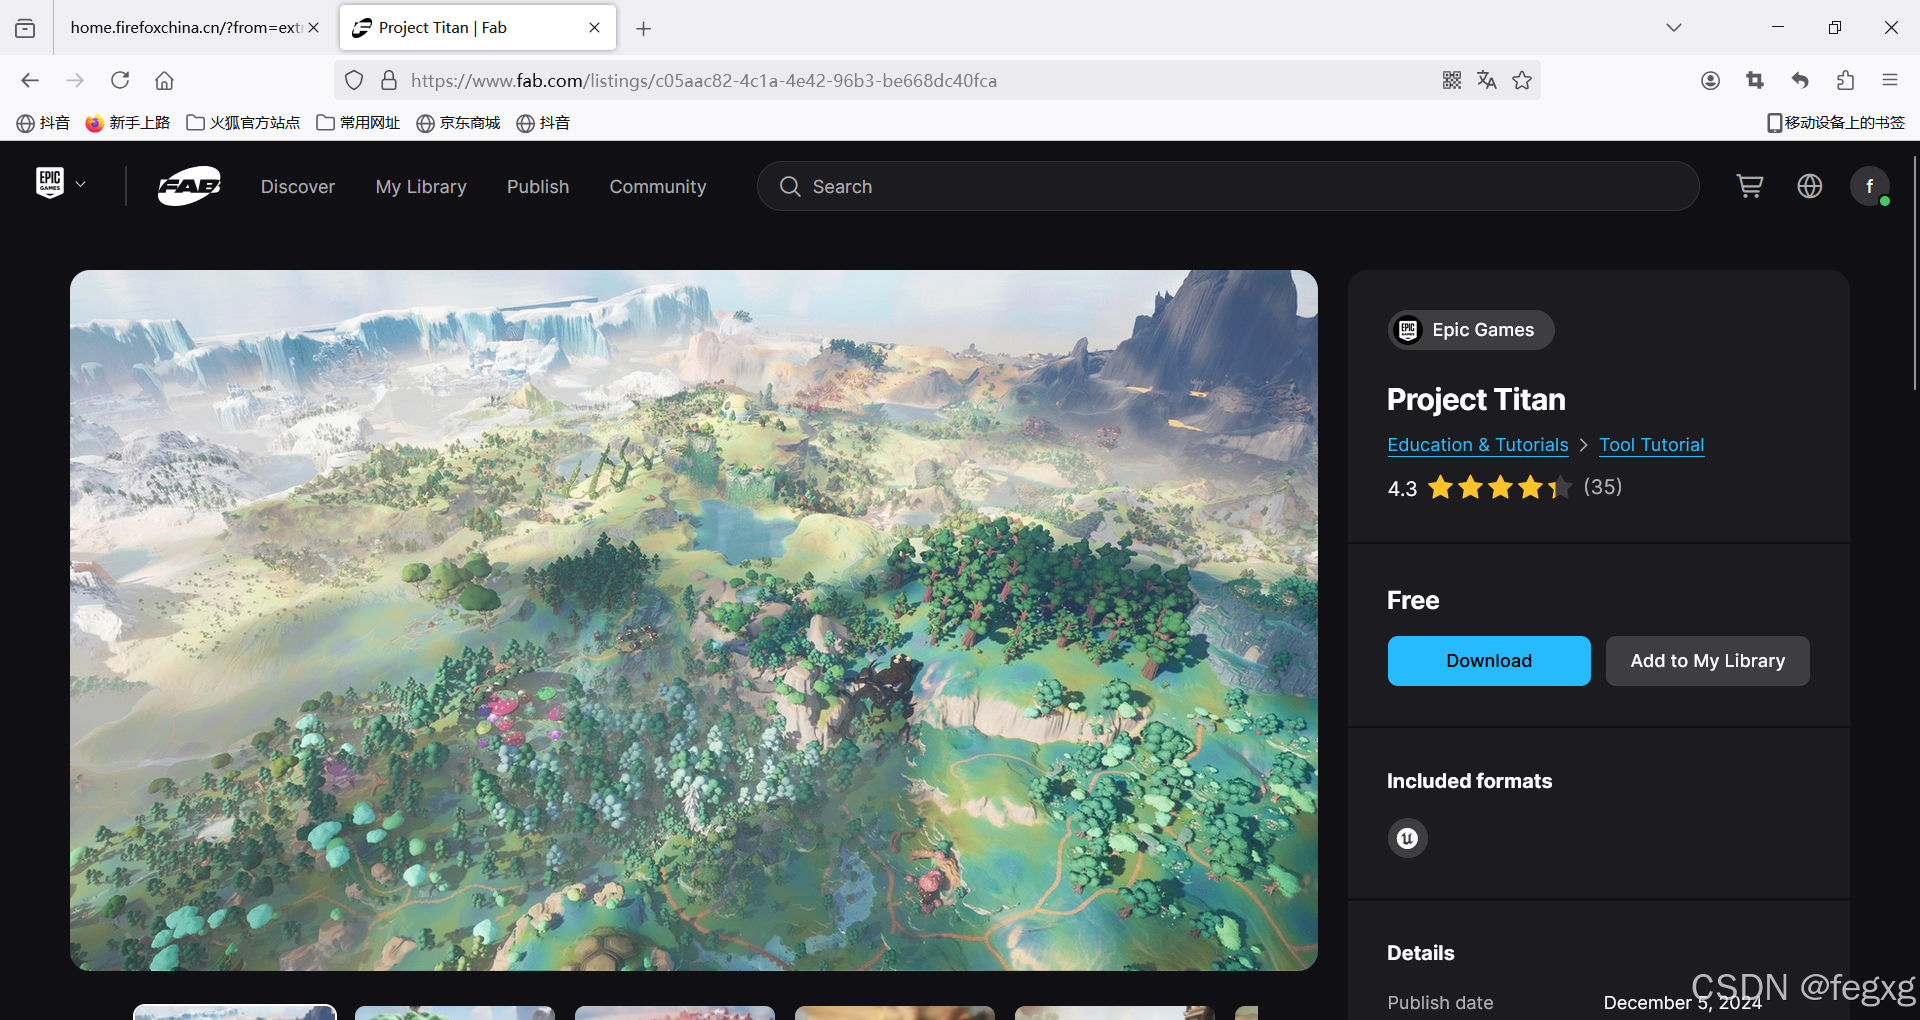This screenshot has width=1920, height=1020.
Task: Select the fourth gallery thumbnail
Action: 895,1013
